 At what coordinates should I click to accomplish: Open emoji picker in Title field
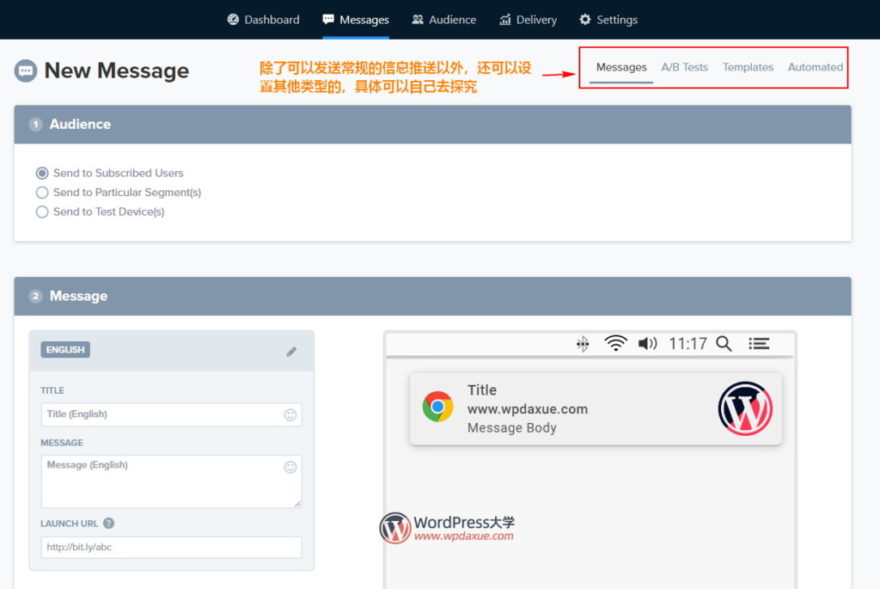290,415
